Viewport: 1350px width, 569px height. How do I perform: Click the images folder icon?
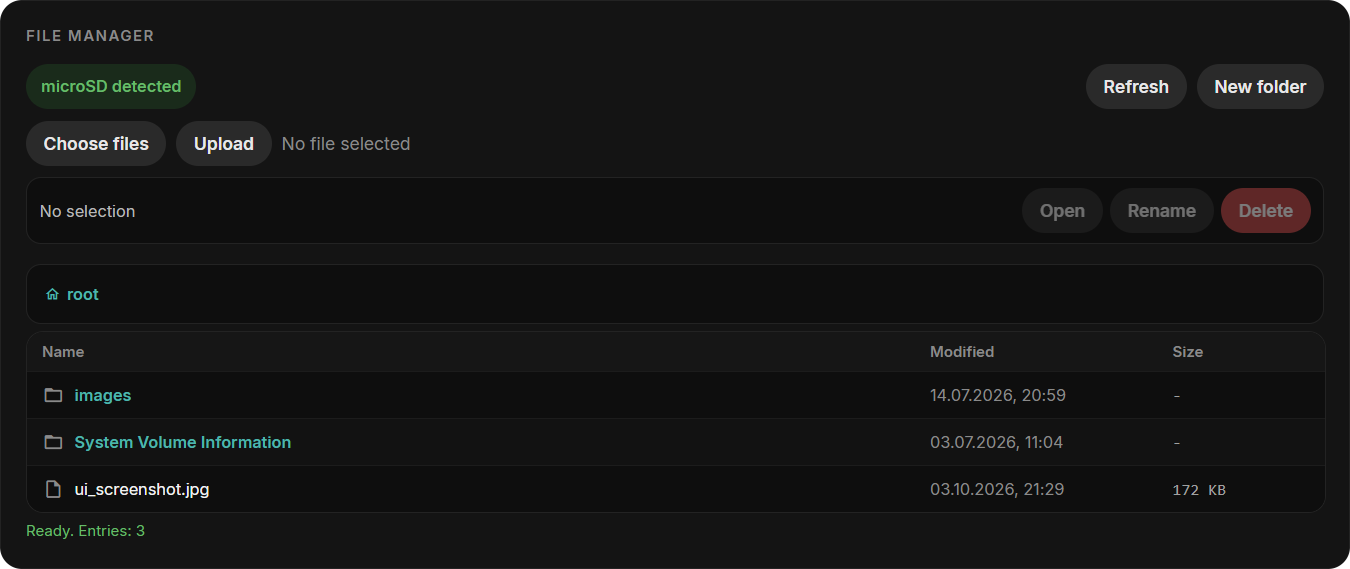(53, 395)
